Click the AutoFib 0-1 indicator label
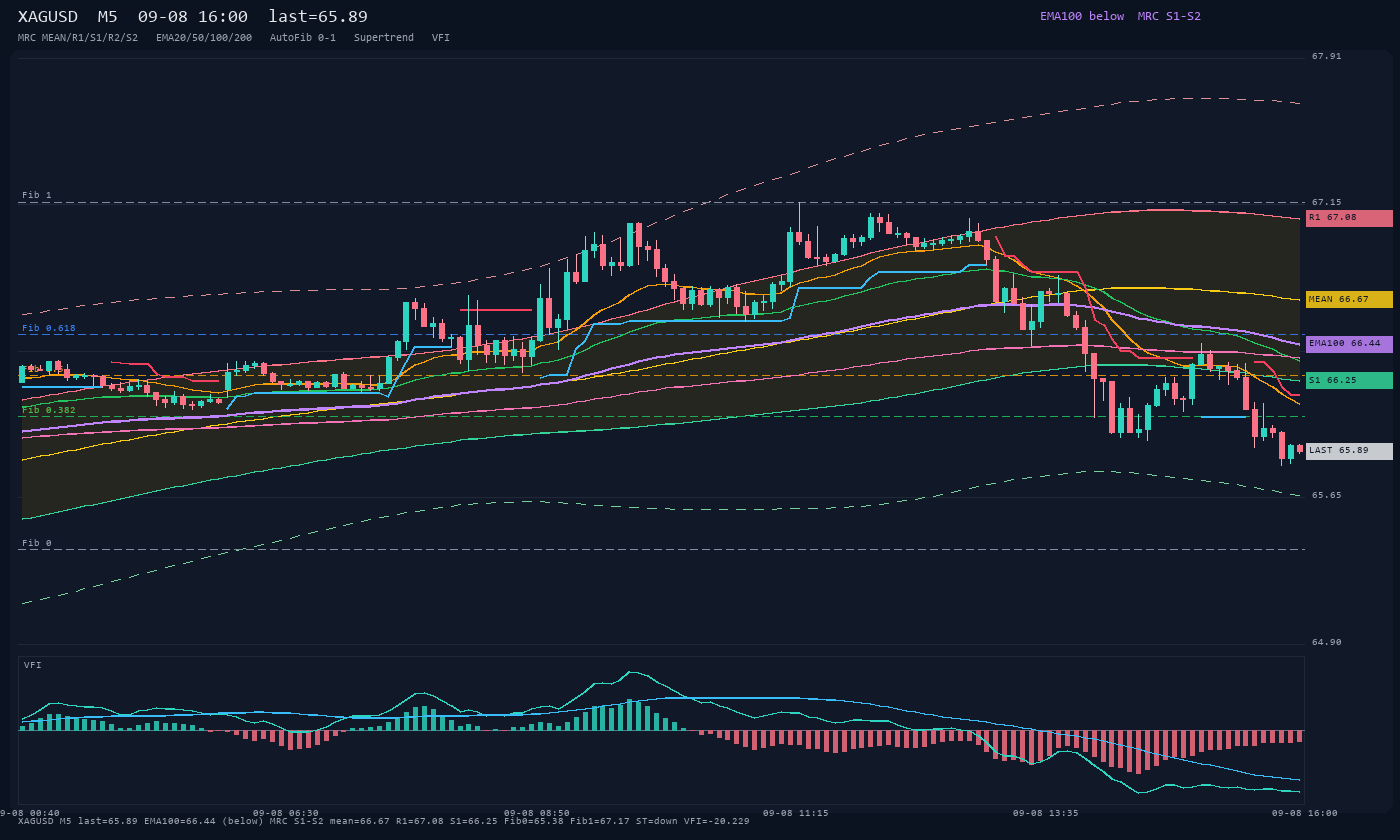 pos(303,38)
